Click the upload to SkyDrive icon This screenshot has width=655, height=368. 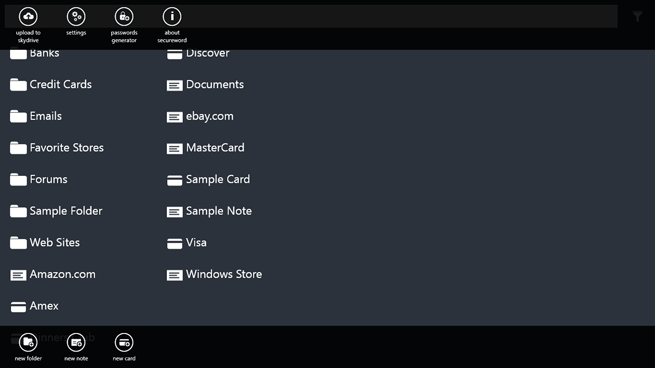click(28, 17)
